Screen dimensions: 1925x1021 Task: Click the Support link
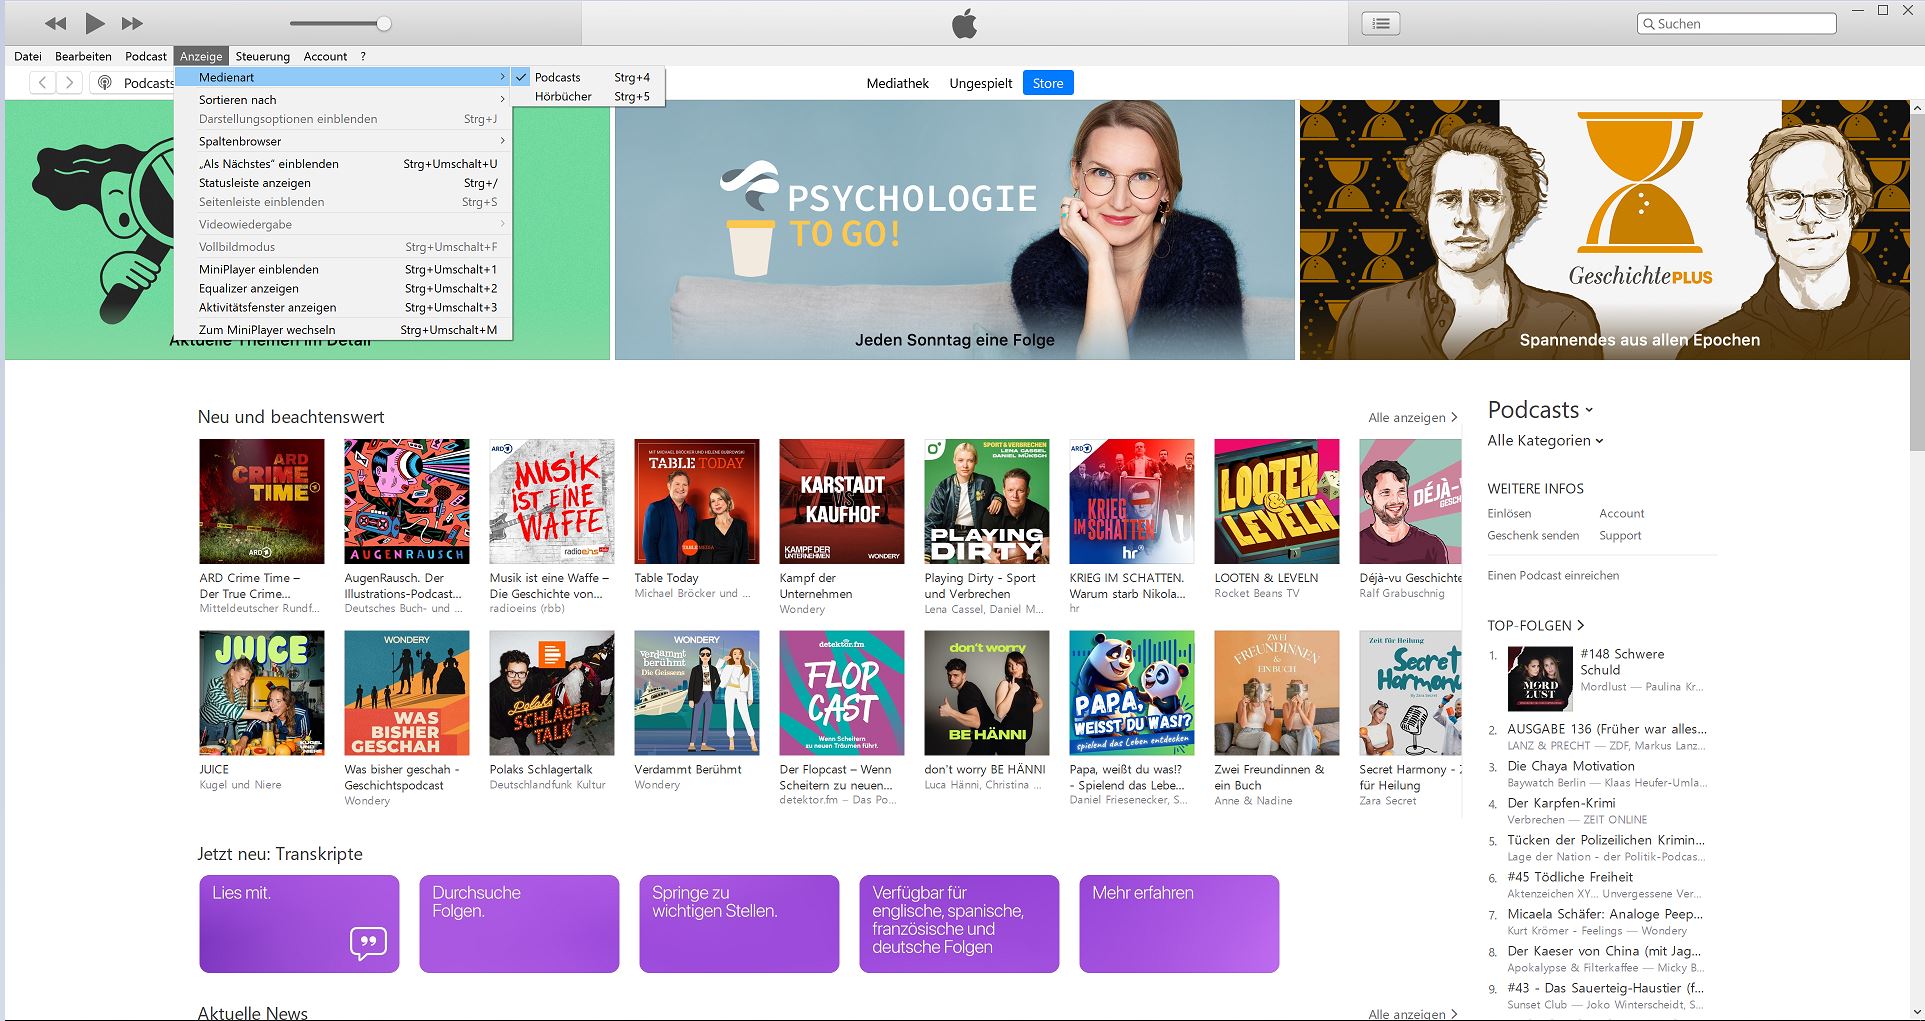click(x=1620, y=535)
